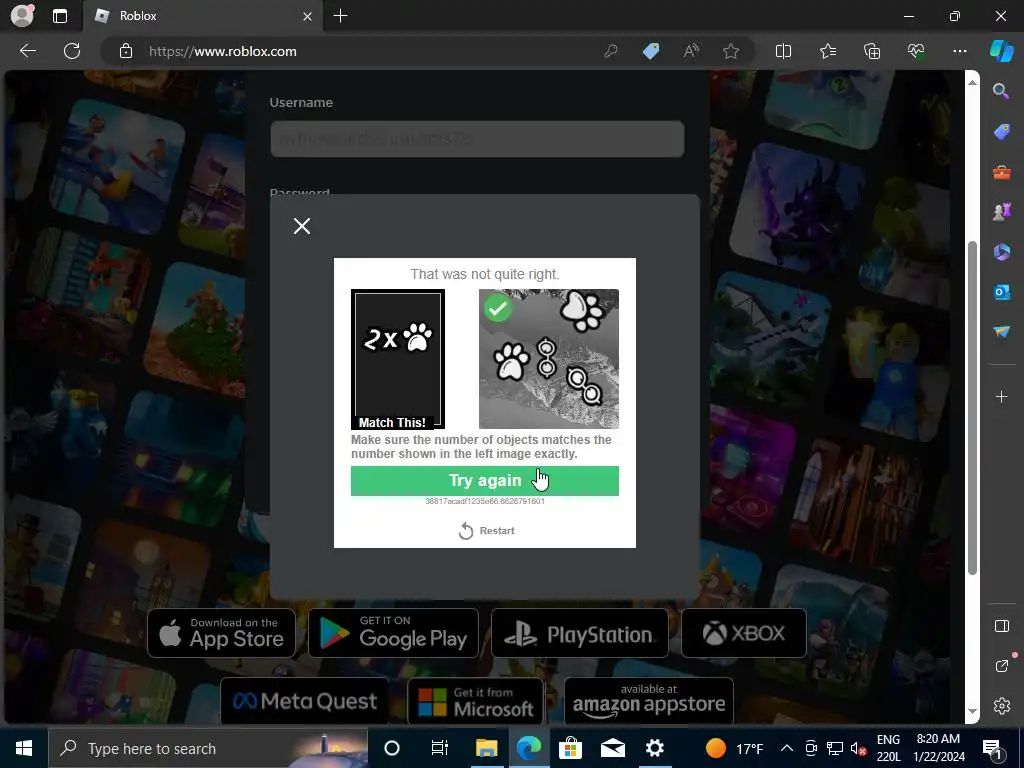Open sidebar Games chess icon
The height and width of the screenshot is (768, 1024).
coord(1001,212)
